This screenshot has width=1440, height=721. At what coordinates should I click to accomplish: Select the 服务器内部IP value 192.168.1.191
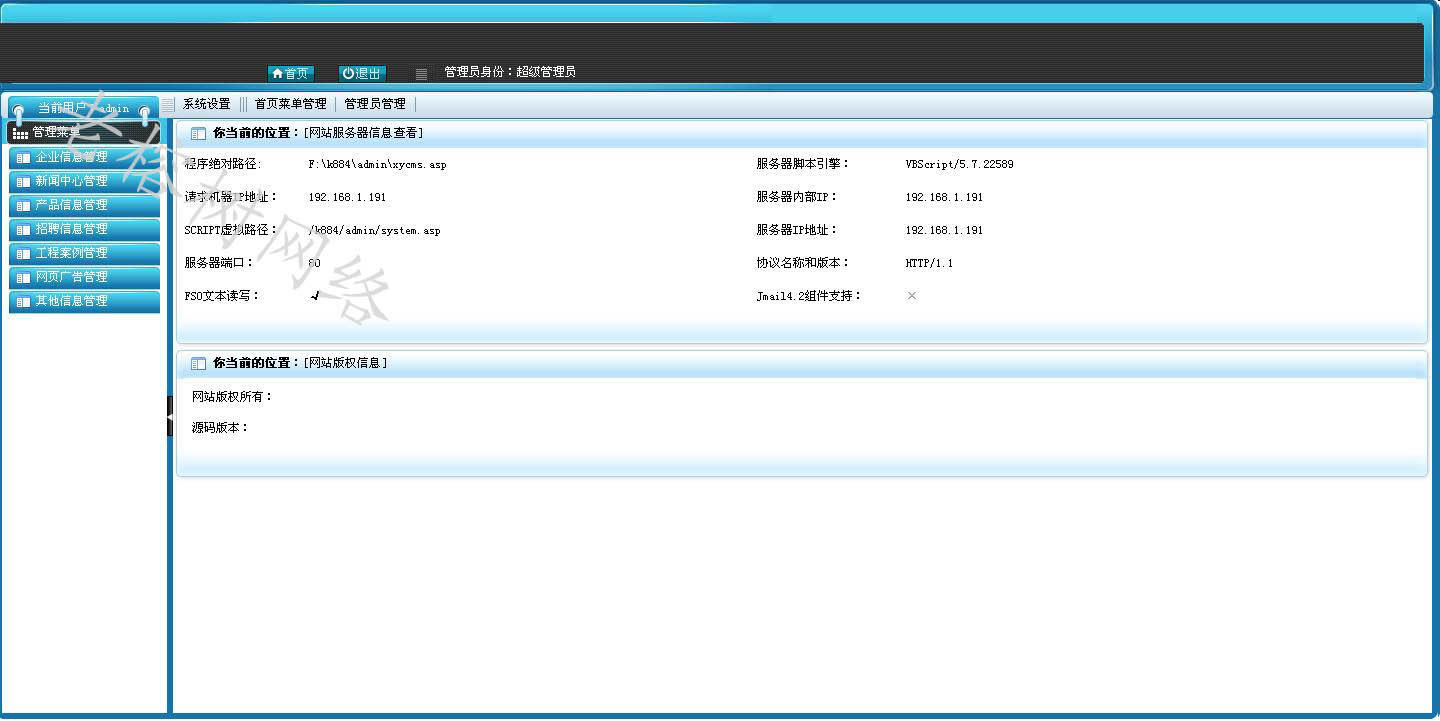pyautogui.click(x=944, y=197)
